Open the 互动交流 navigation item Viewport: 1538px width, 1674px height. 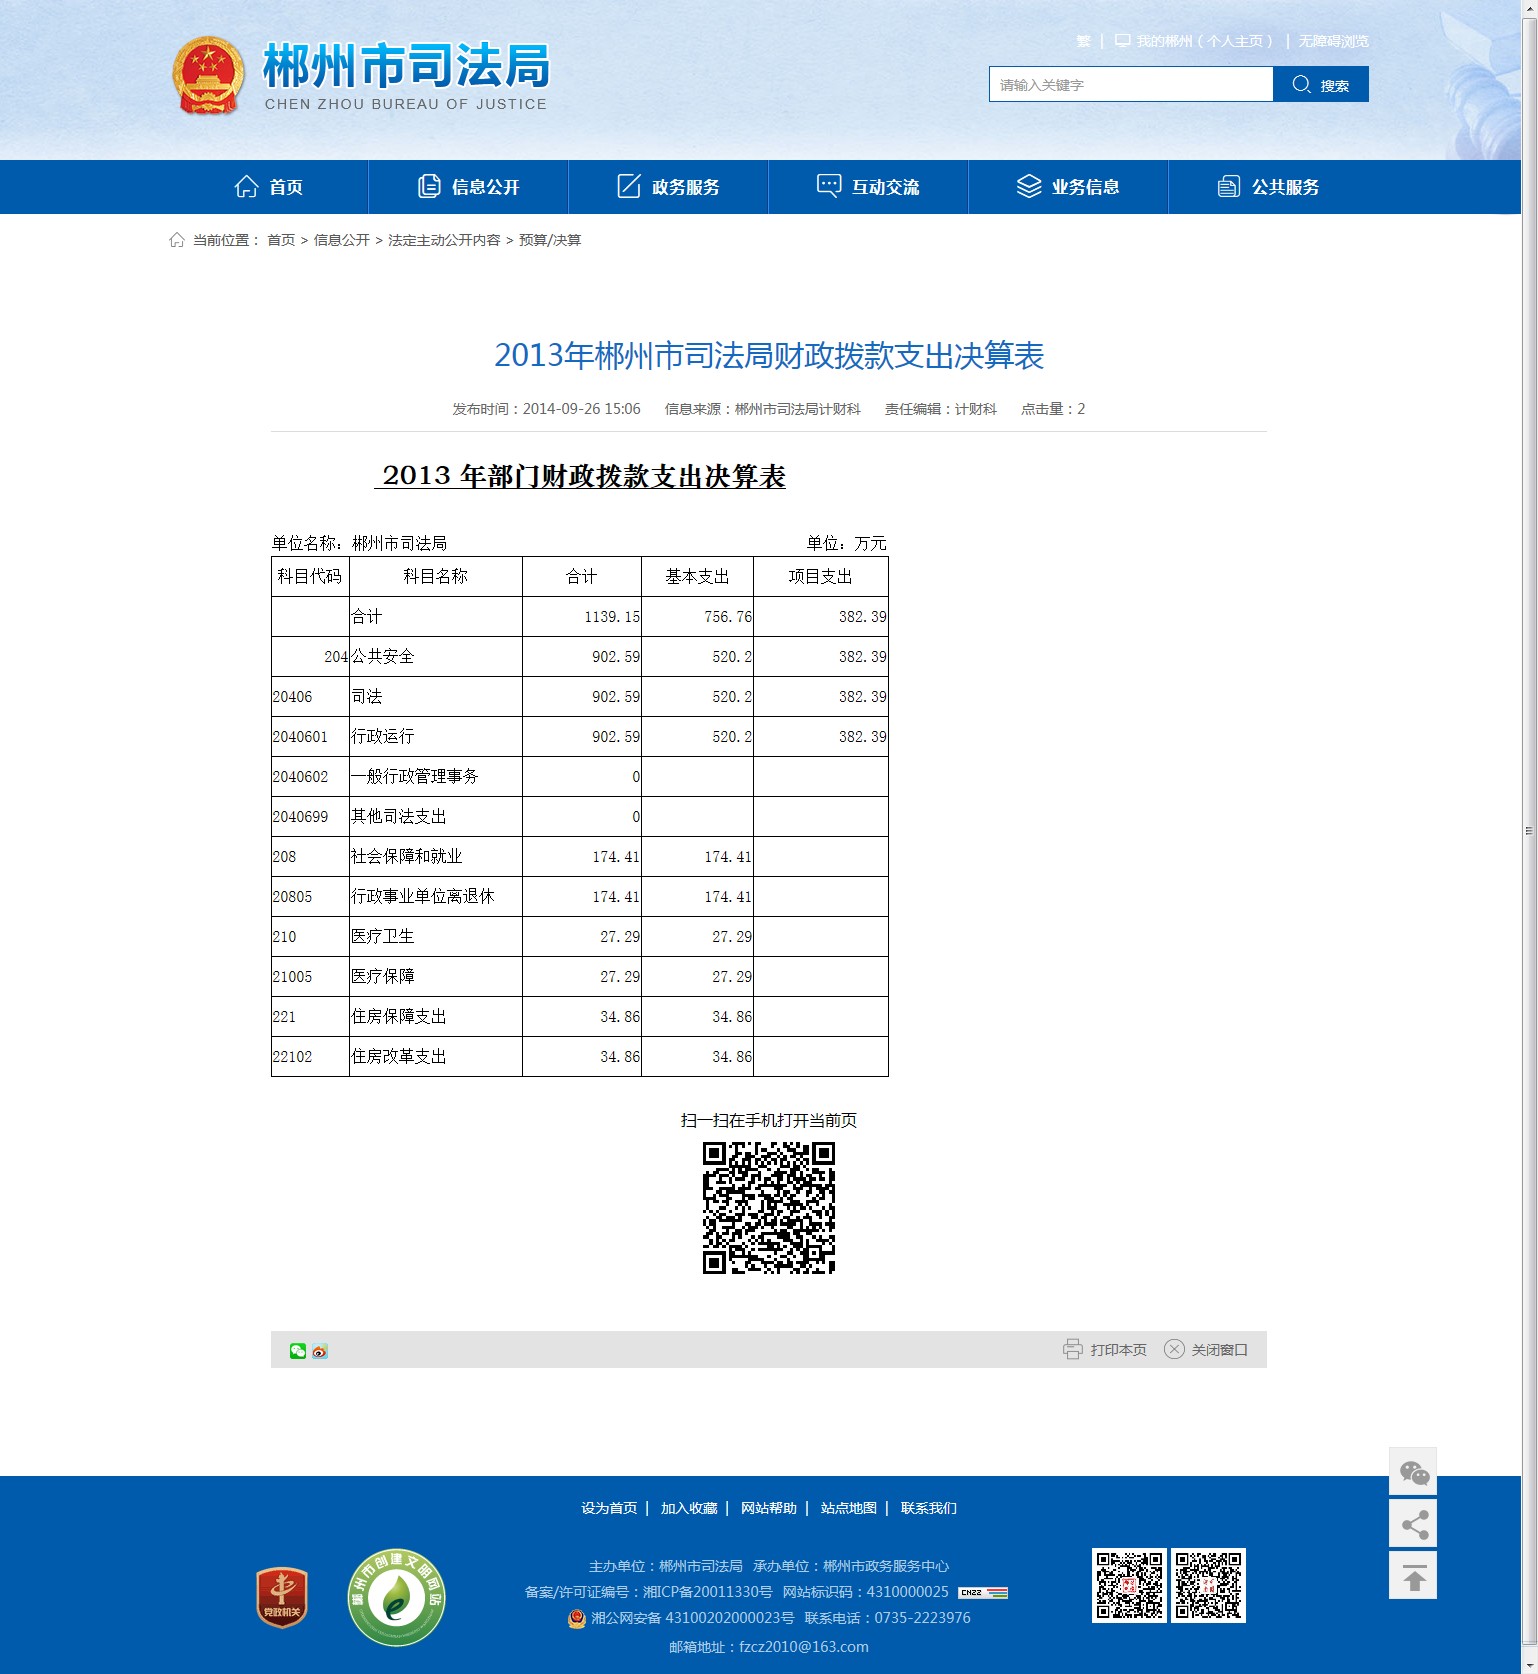[869, 187]
